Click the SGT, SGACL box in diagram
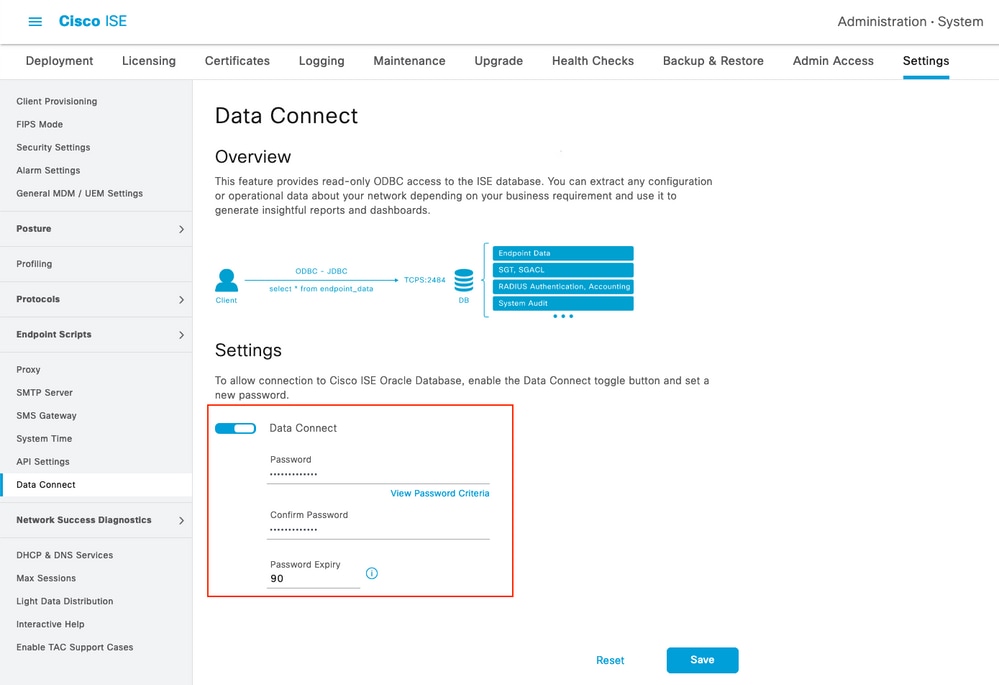Screen dimensions: 999x685 (563, 270)
